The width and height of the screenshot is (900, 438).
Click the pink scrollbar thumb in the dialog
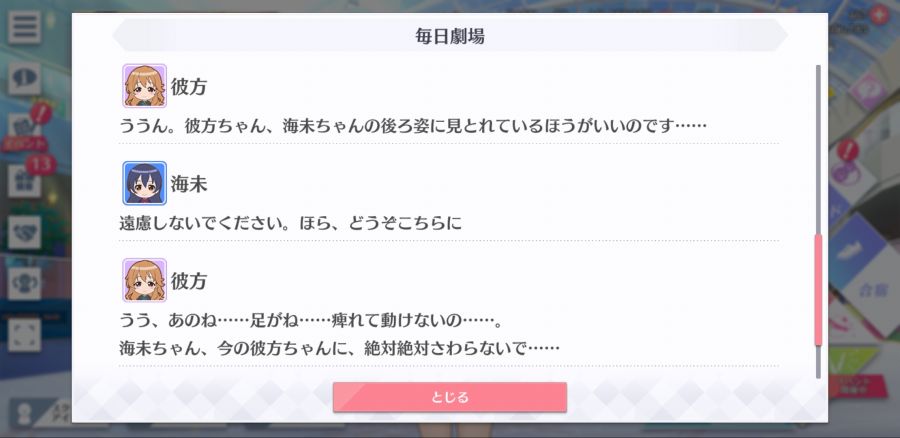click(818, 289)
